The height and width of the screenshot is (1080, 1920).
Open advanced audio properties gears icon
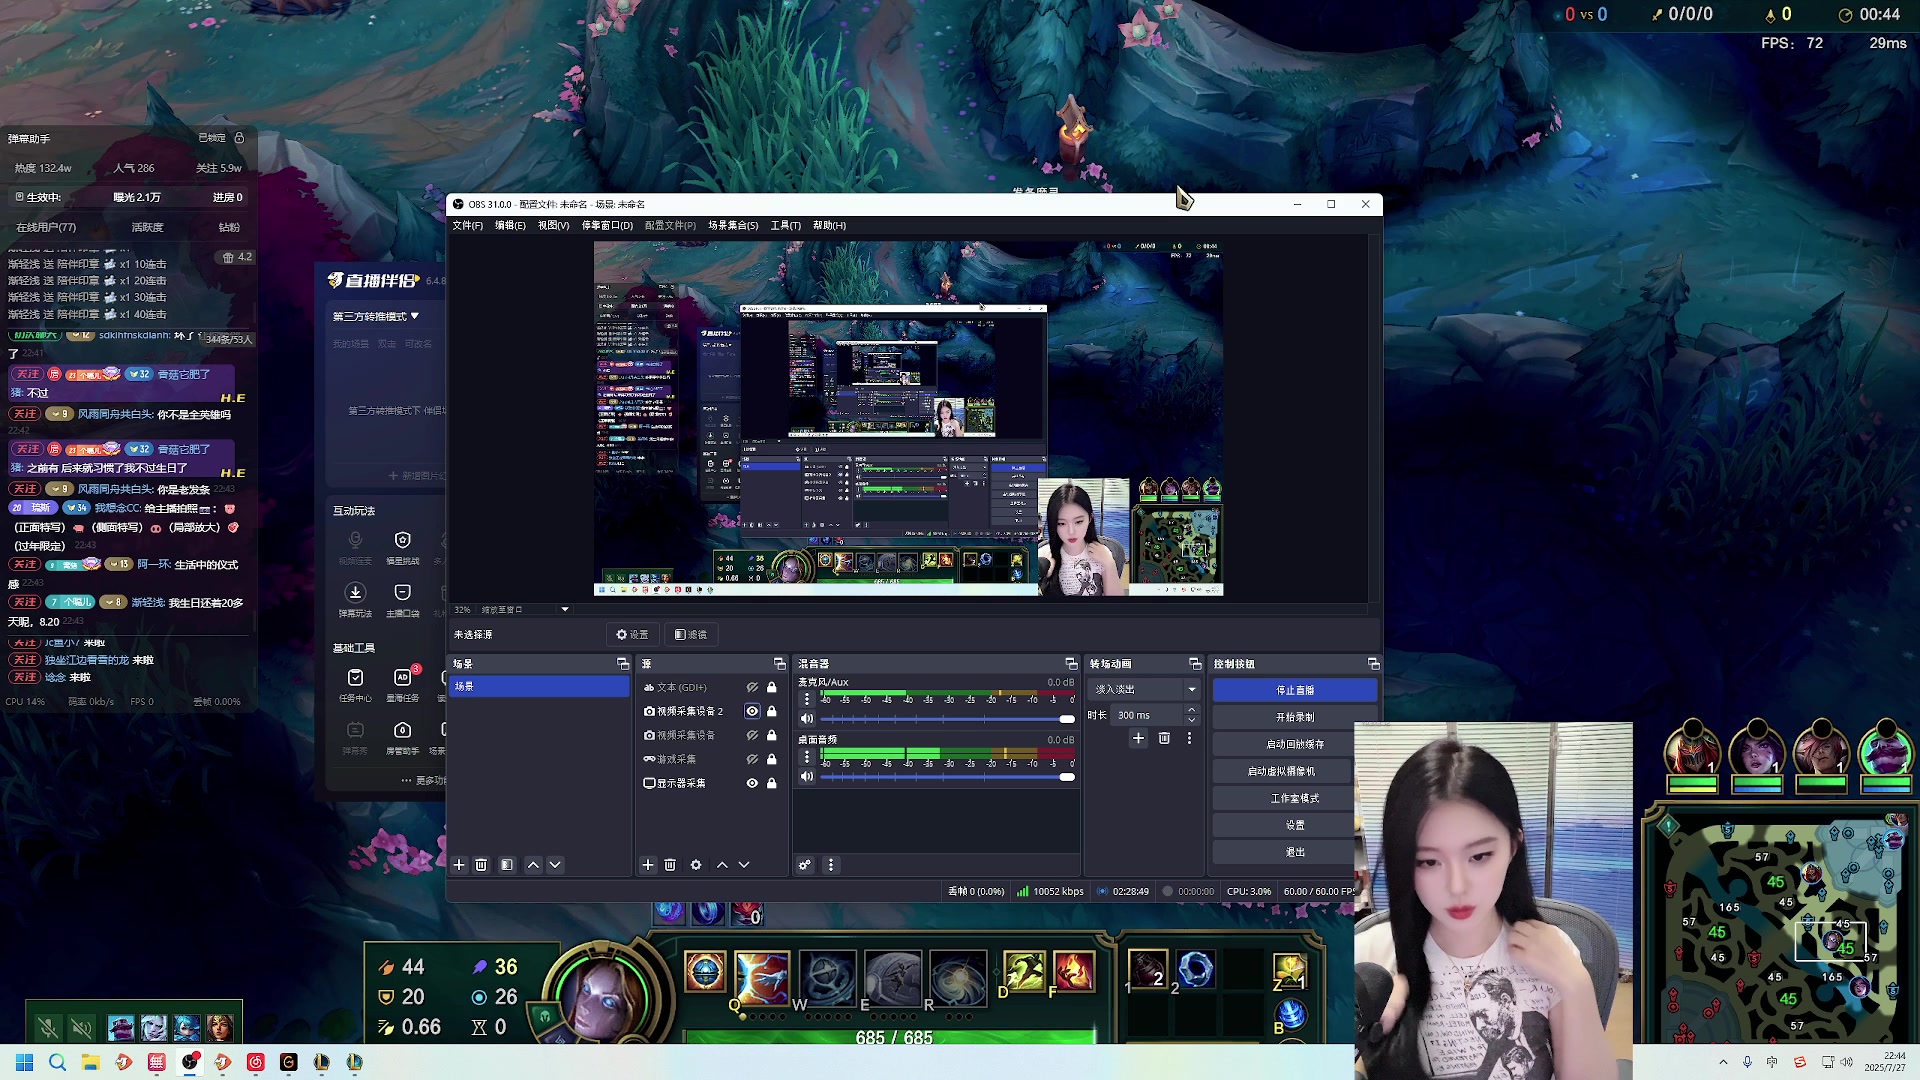click(805, 865)
